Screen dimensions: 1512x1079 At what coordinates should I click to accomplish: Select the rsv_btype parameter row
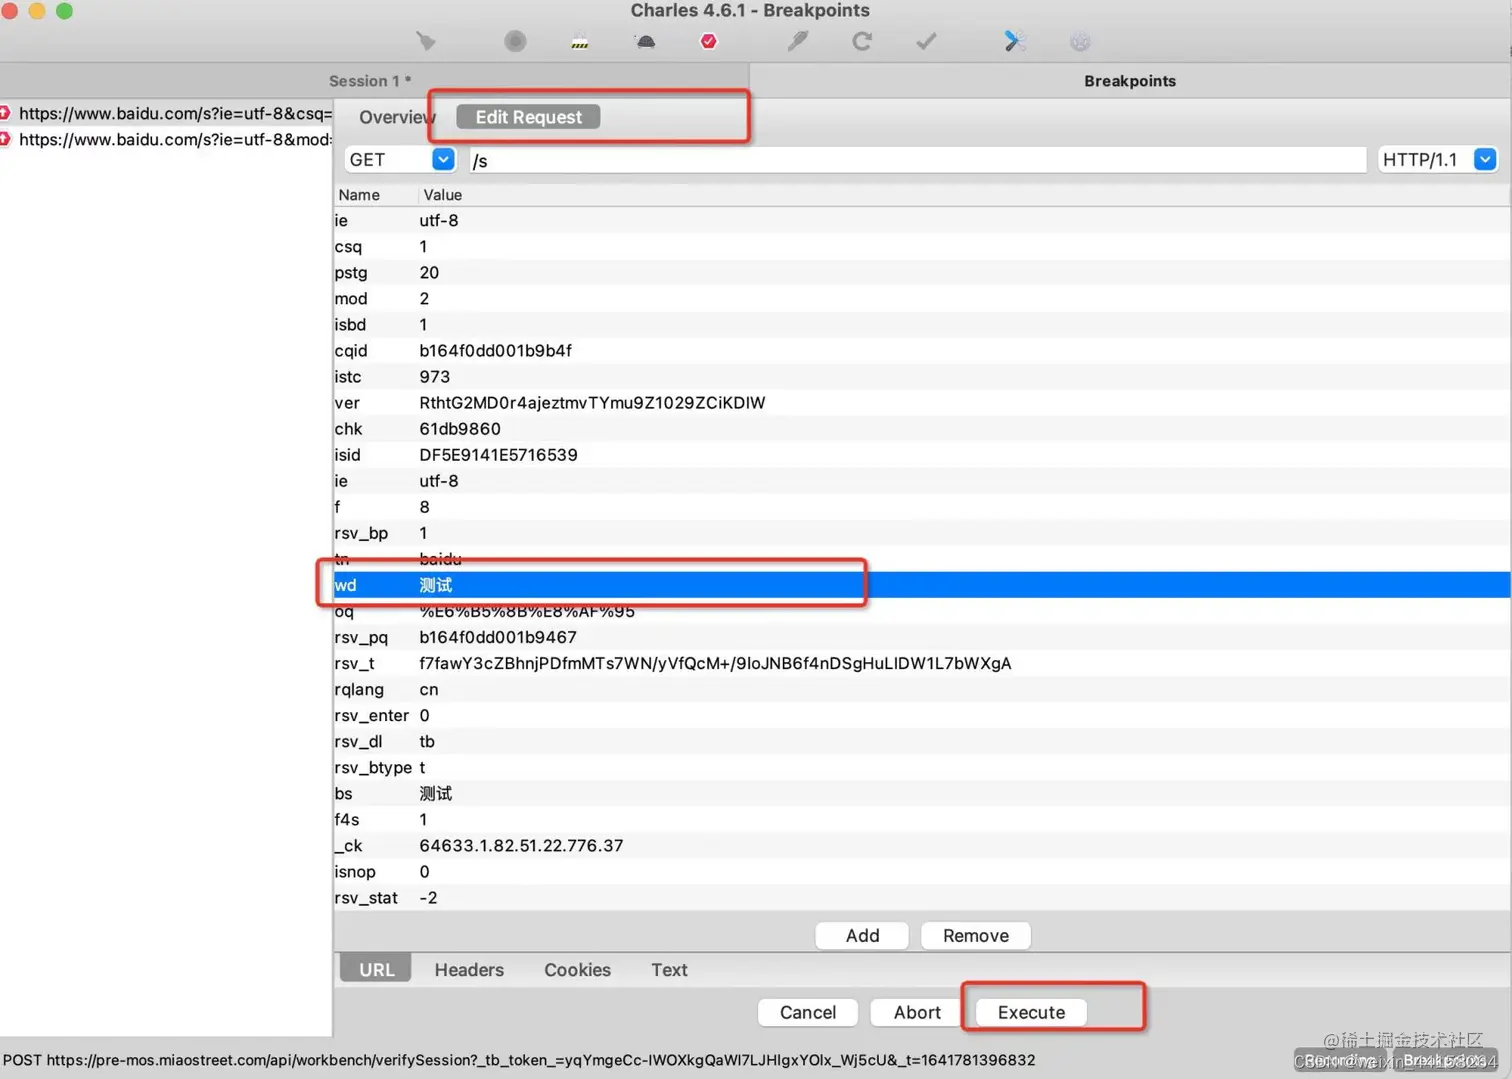tap(922, 767)
